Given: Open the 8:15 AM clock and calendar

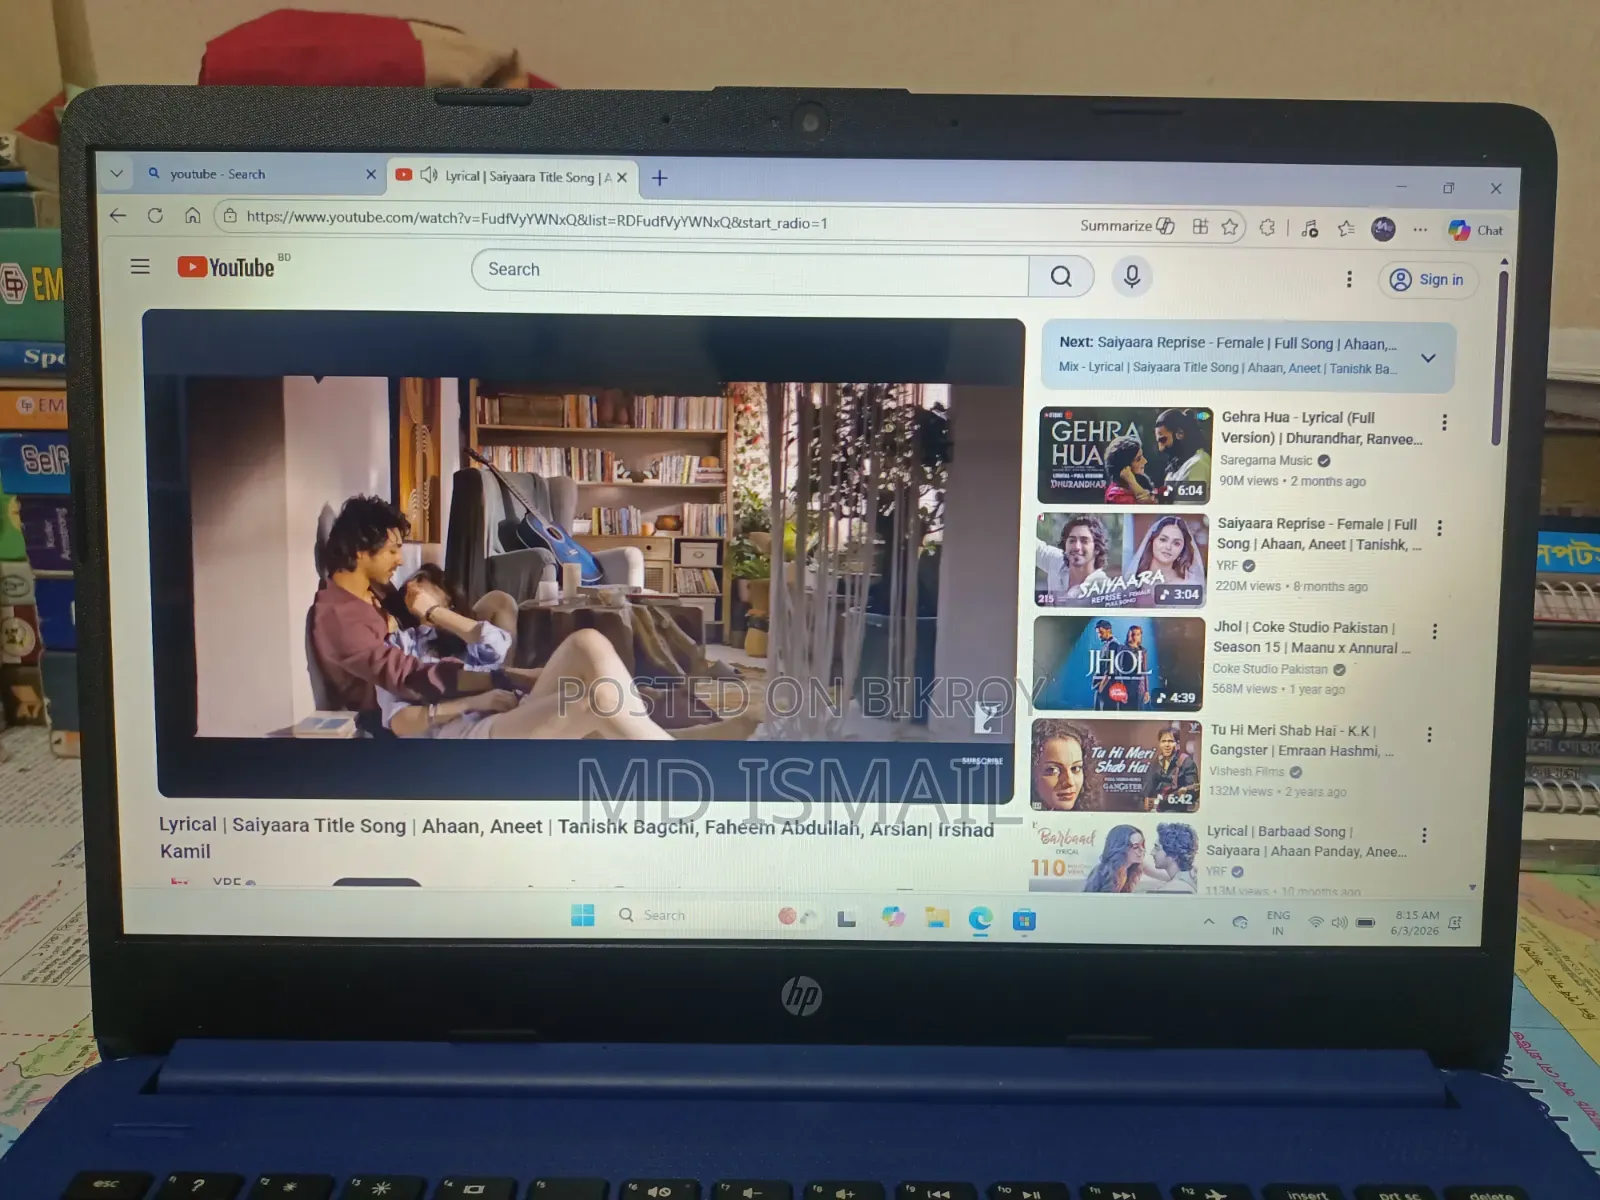Looking at the screenshot, I should coord(1416,923).
